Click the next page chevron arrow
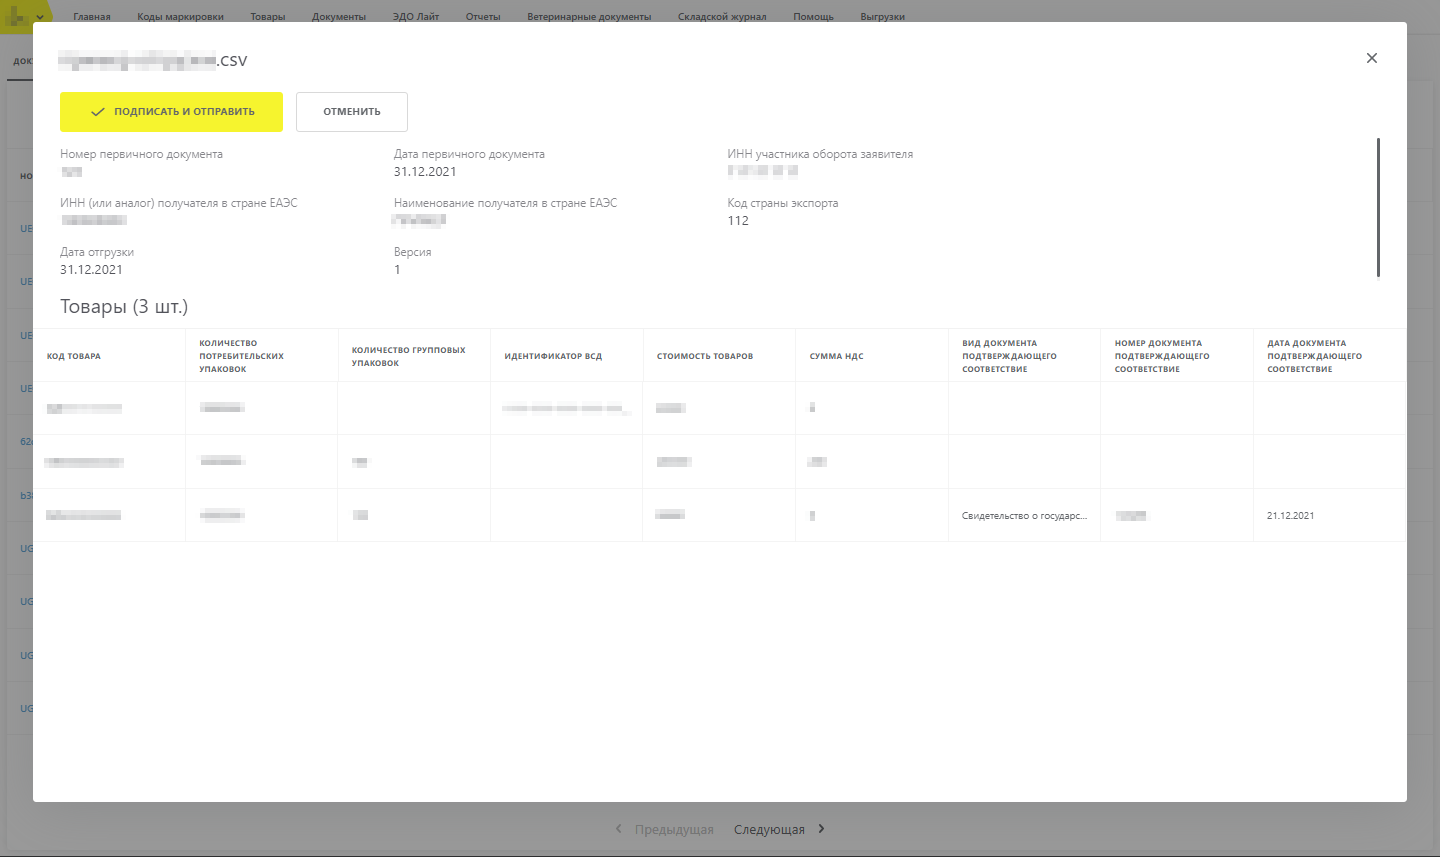 coord(821,829)
